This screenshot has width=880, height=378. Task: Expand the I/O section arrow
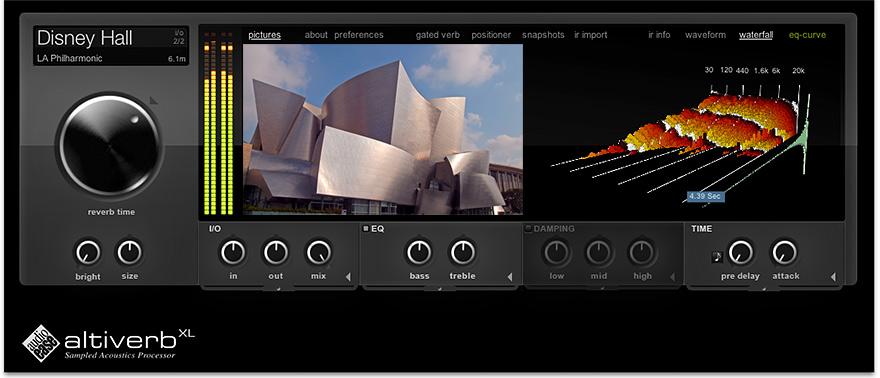coord(348,277)
